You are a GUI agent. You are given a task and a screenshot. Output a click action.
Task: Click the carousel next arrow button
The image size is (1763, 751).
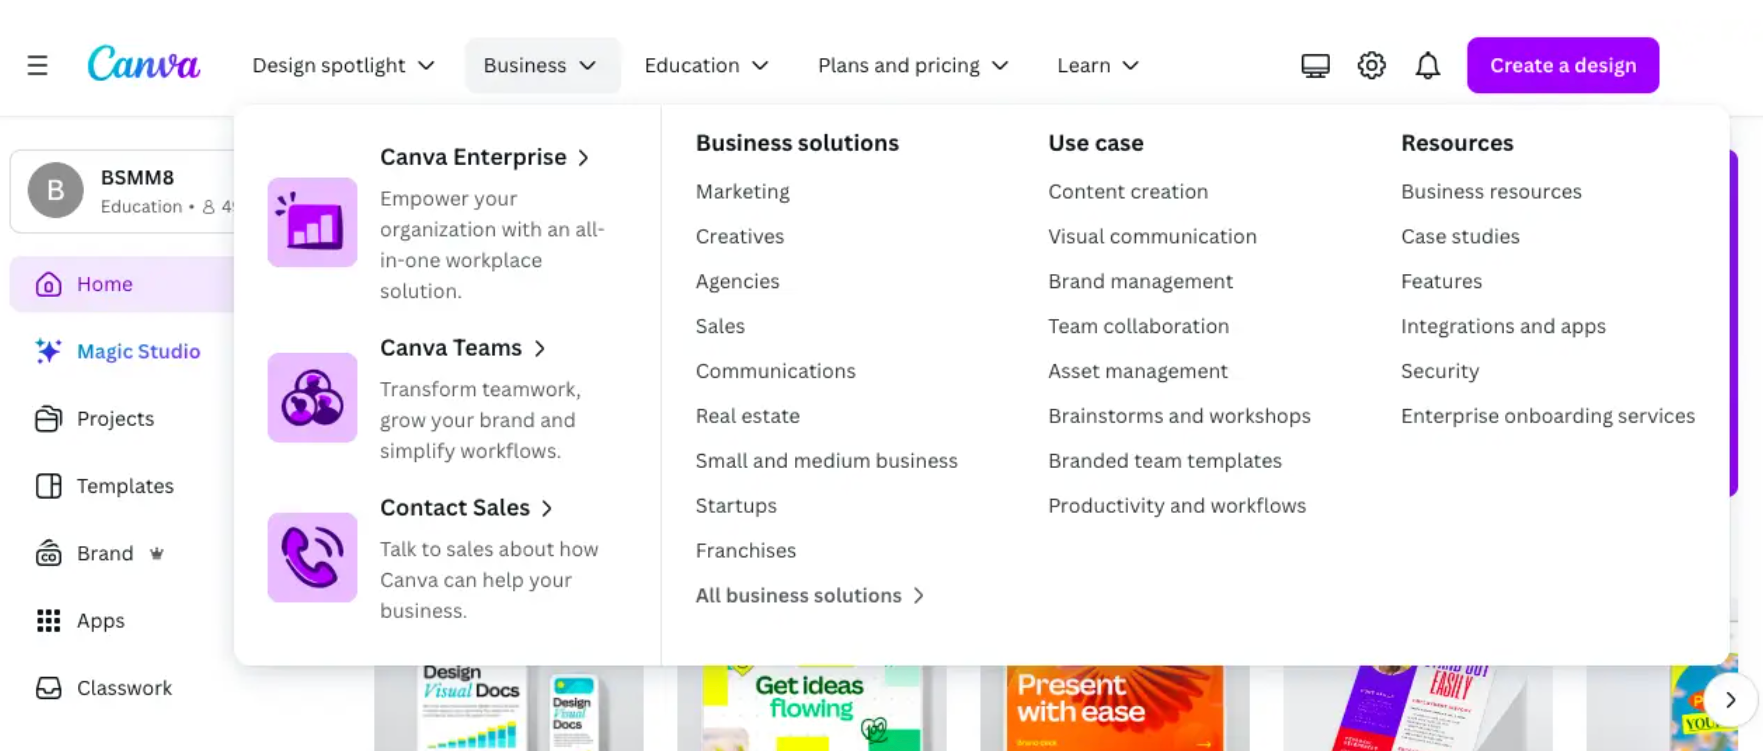pos(1730,700)
